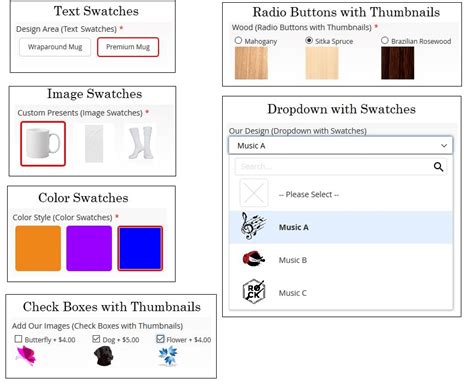Select the Sitka Spruce radio button

click(x=309, y=40)
